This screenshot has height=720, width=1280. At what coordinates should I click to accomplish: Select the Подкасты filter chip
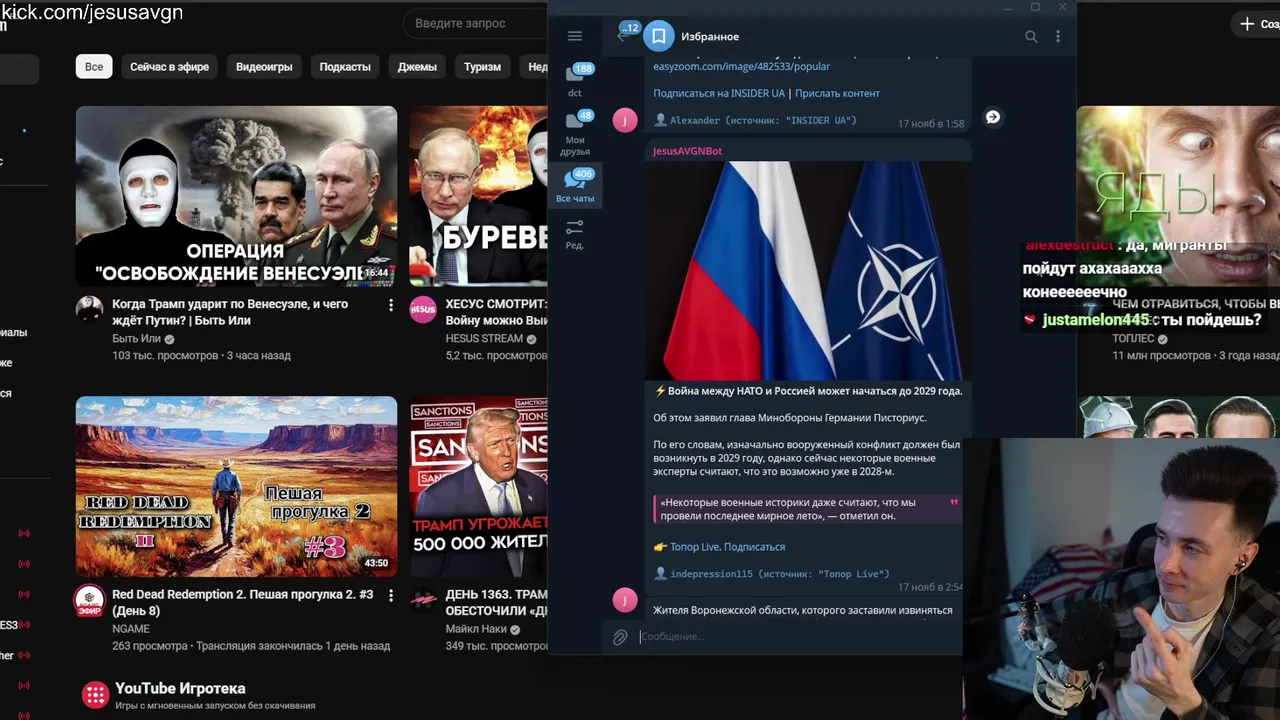pyautogui.click(x=345, y=67)
